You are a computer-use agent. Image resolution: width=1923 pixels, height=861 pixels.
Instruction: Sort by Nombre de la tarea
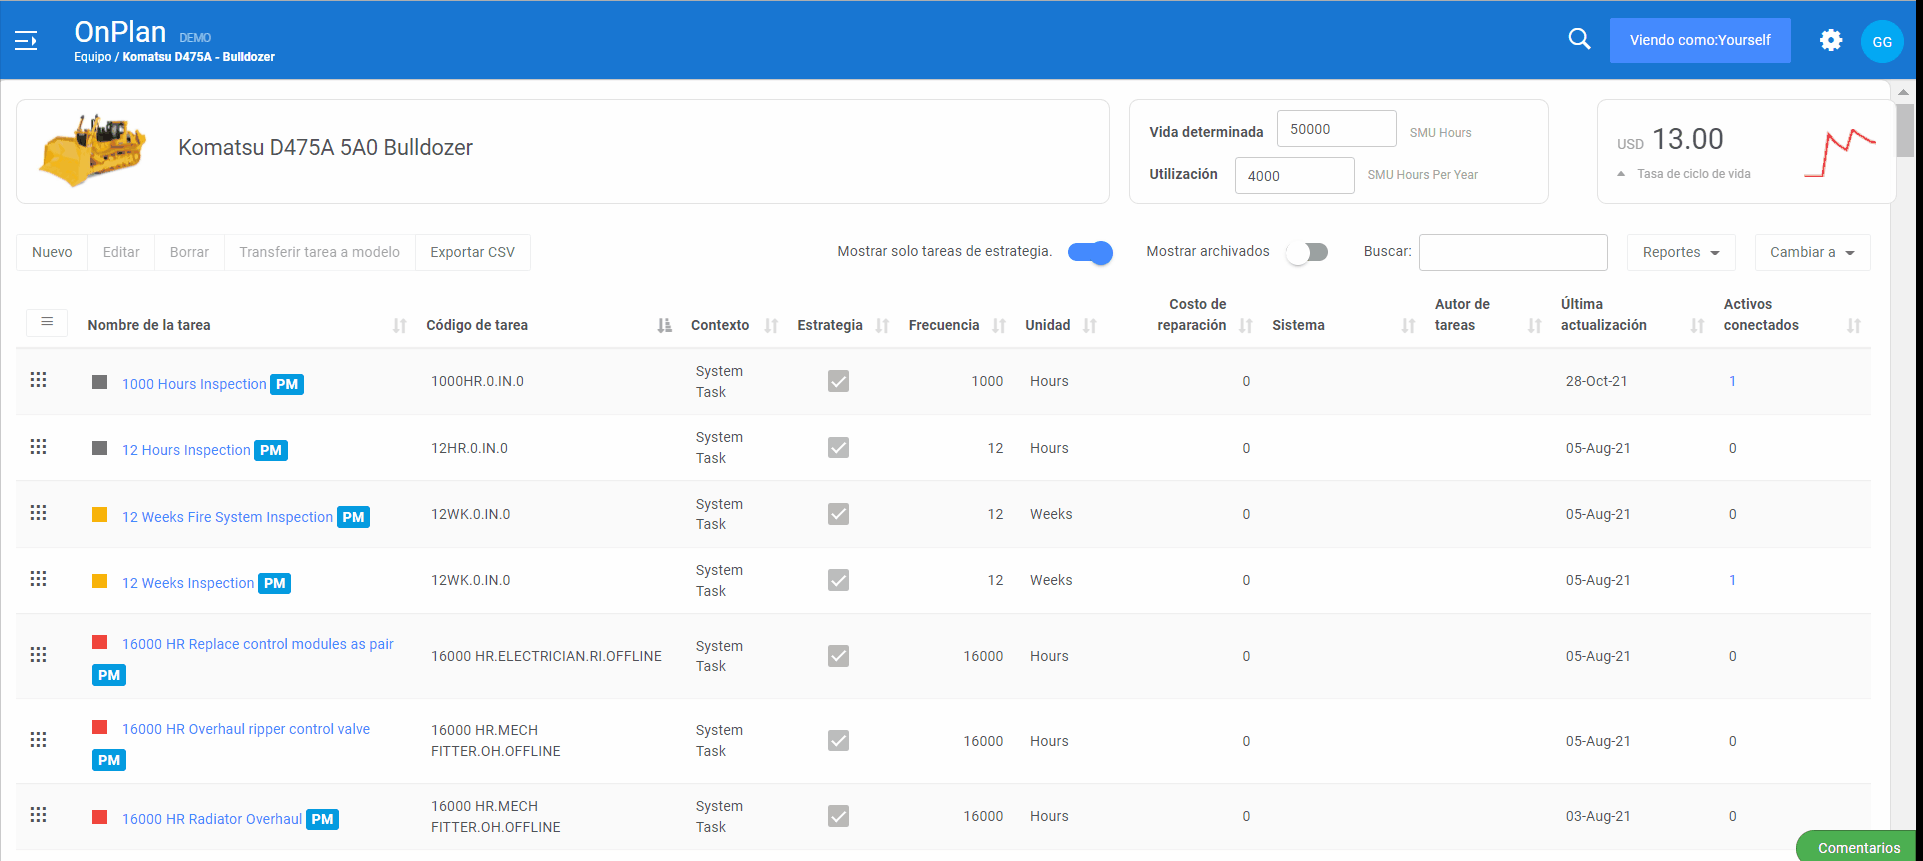pyautogui.click(x=400, y=325)
